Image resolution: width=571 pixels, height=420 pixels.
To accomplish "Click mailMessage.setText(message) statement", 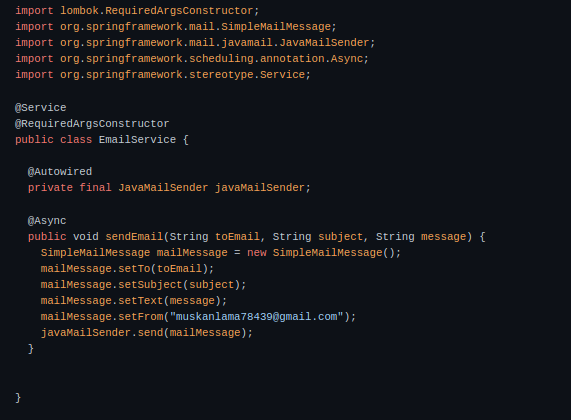I will 134,301.
